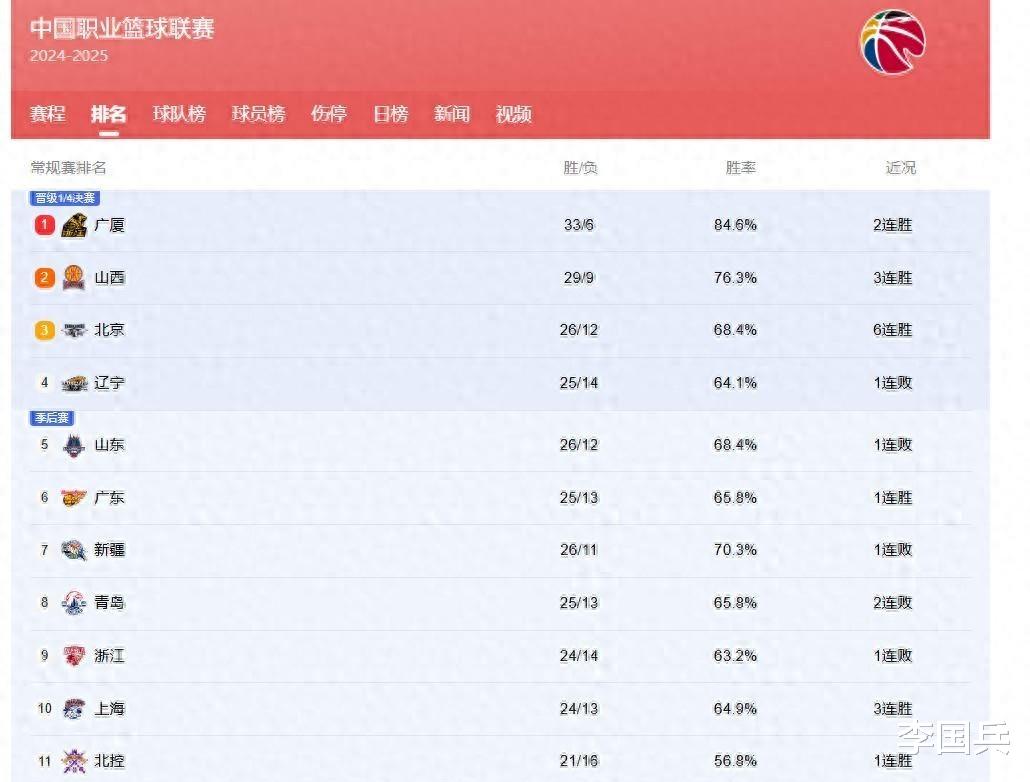Click the 近况 column header

901,168
